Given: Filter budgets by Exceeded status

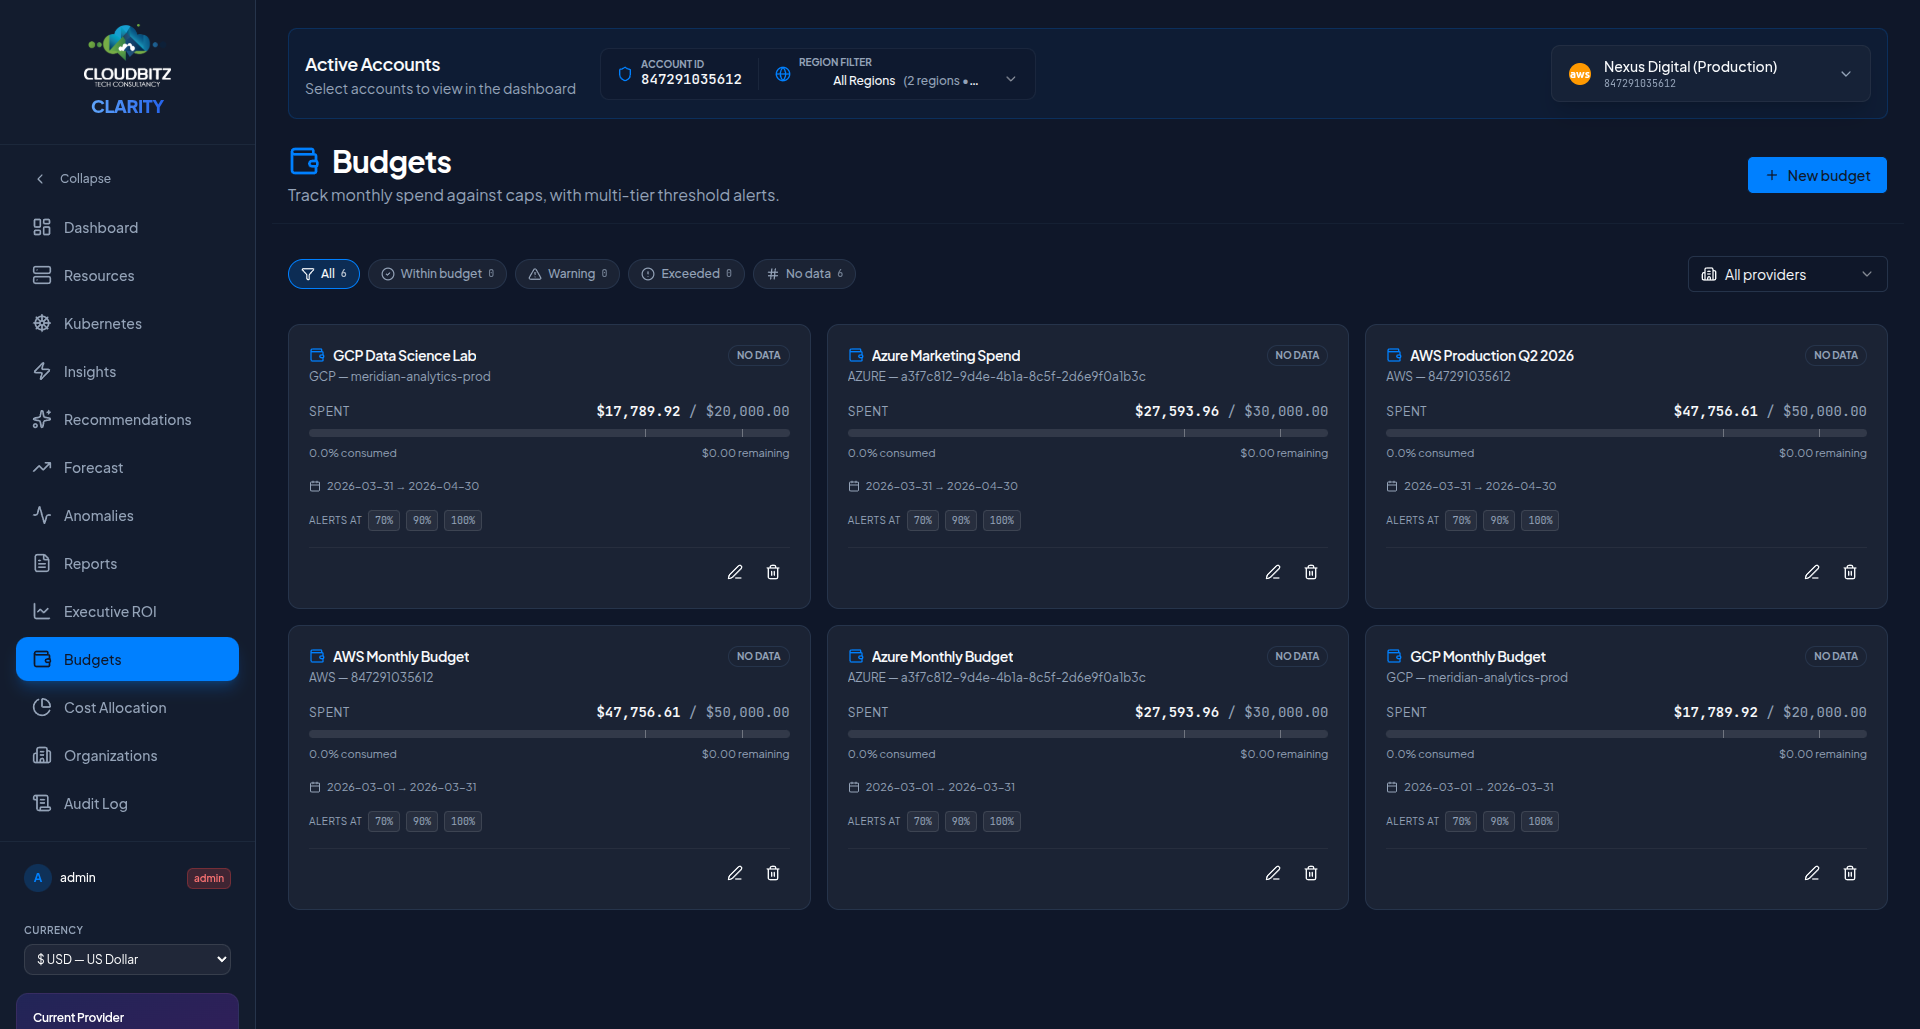Looking at the screenshot, I should pos(686,274).
